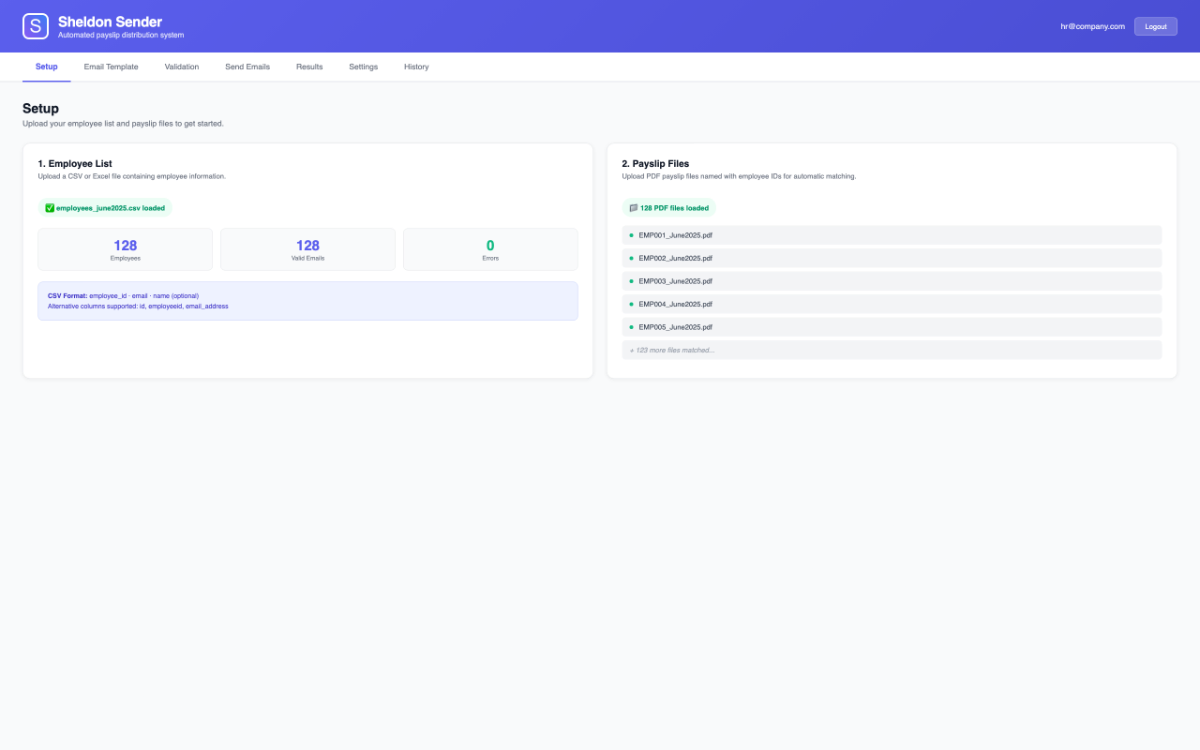Click the hr@company.com account label
The width and height of the screenshot is (1200, 750).
[1093, 27]
